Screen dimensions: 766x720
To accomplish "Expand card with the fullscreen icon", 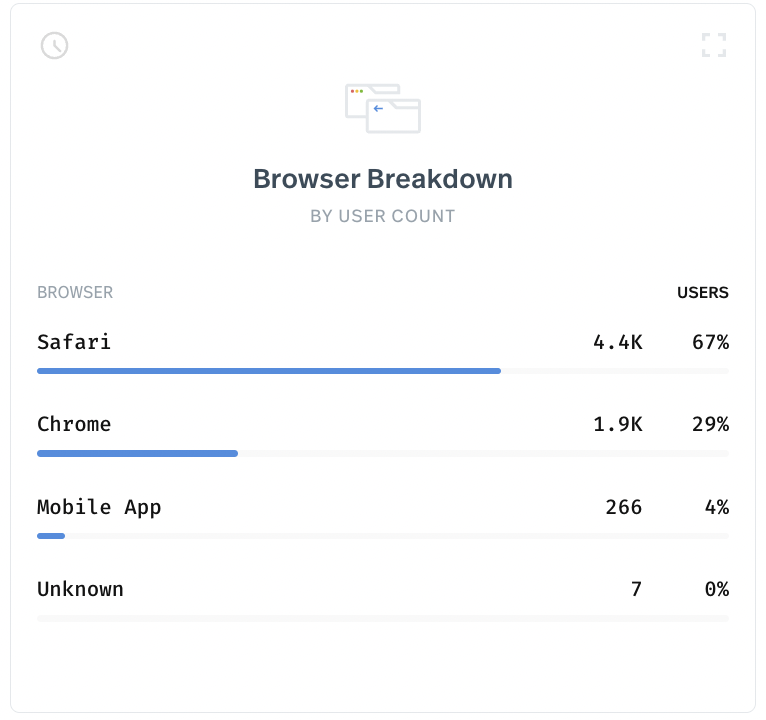I will pyautogui.click(x=714, y=45).
